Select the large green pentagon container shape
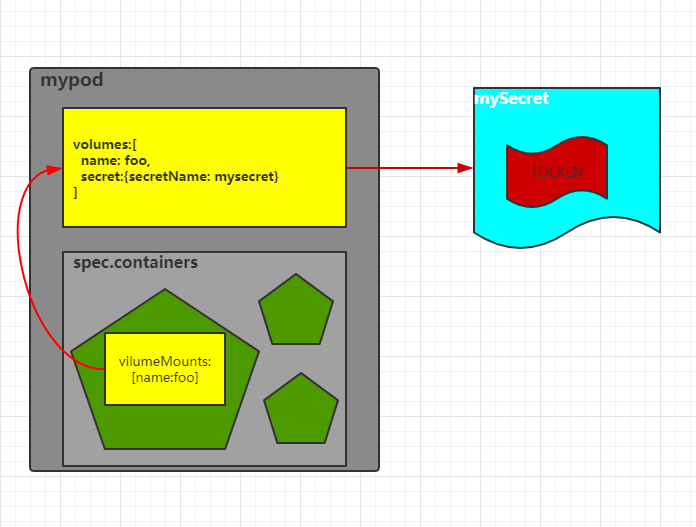Viewport: 696px width, 527px height. (x=165, y=425)
